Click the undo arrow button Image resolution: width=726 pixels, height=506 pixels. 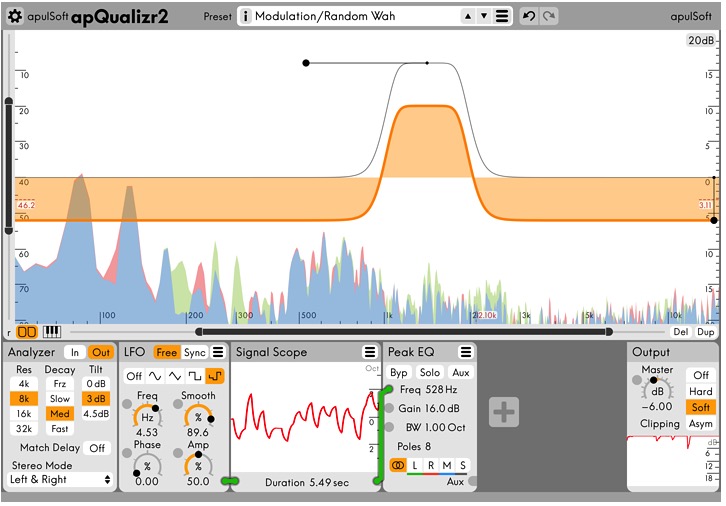[528, 16]
